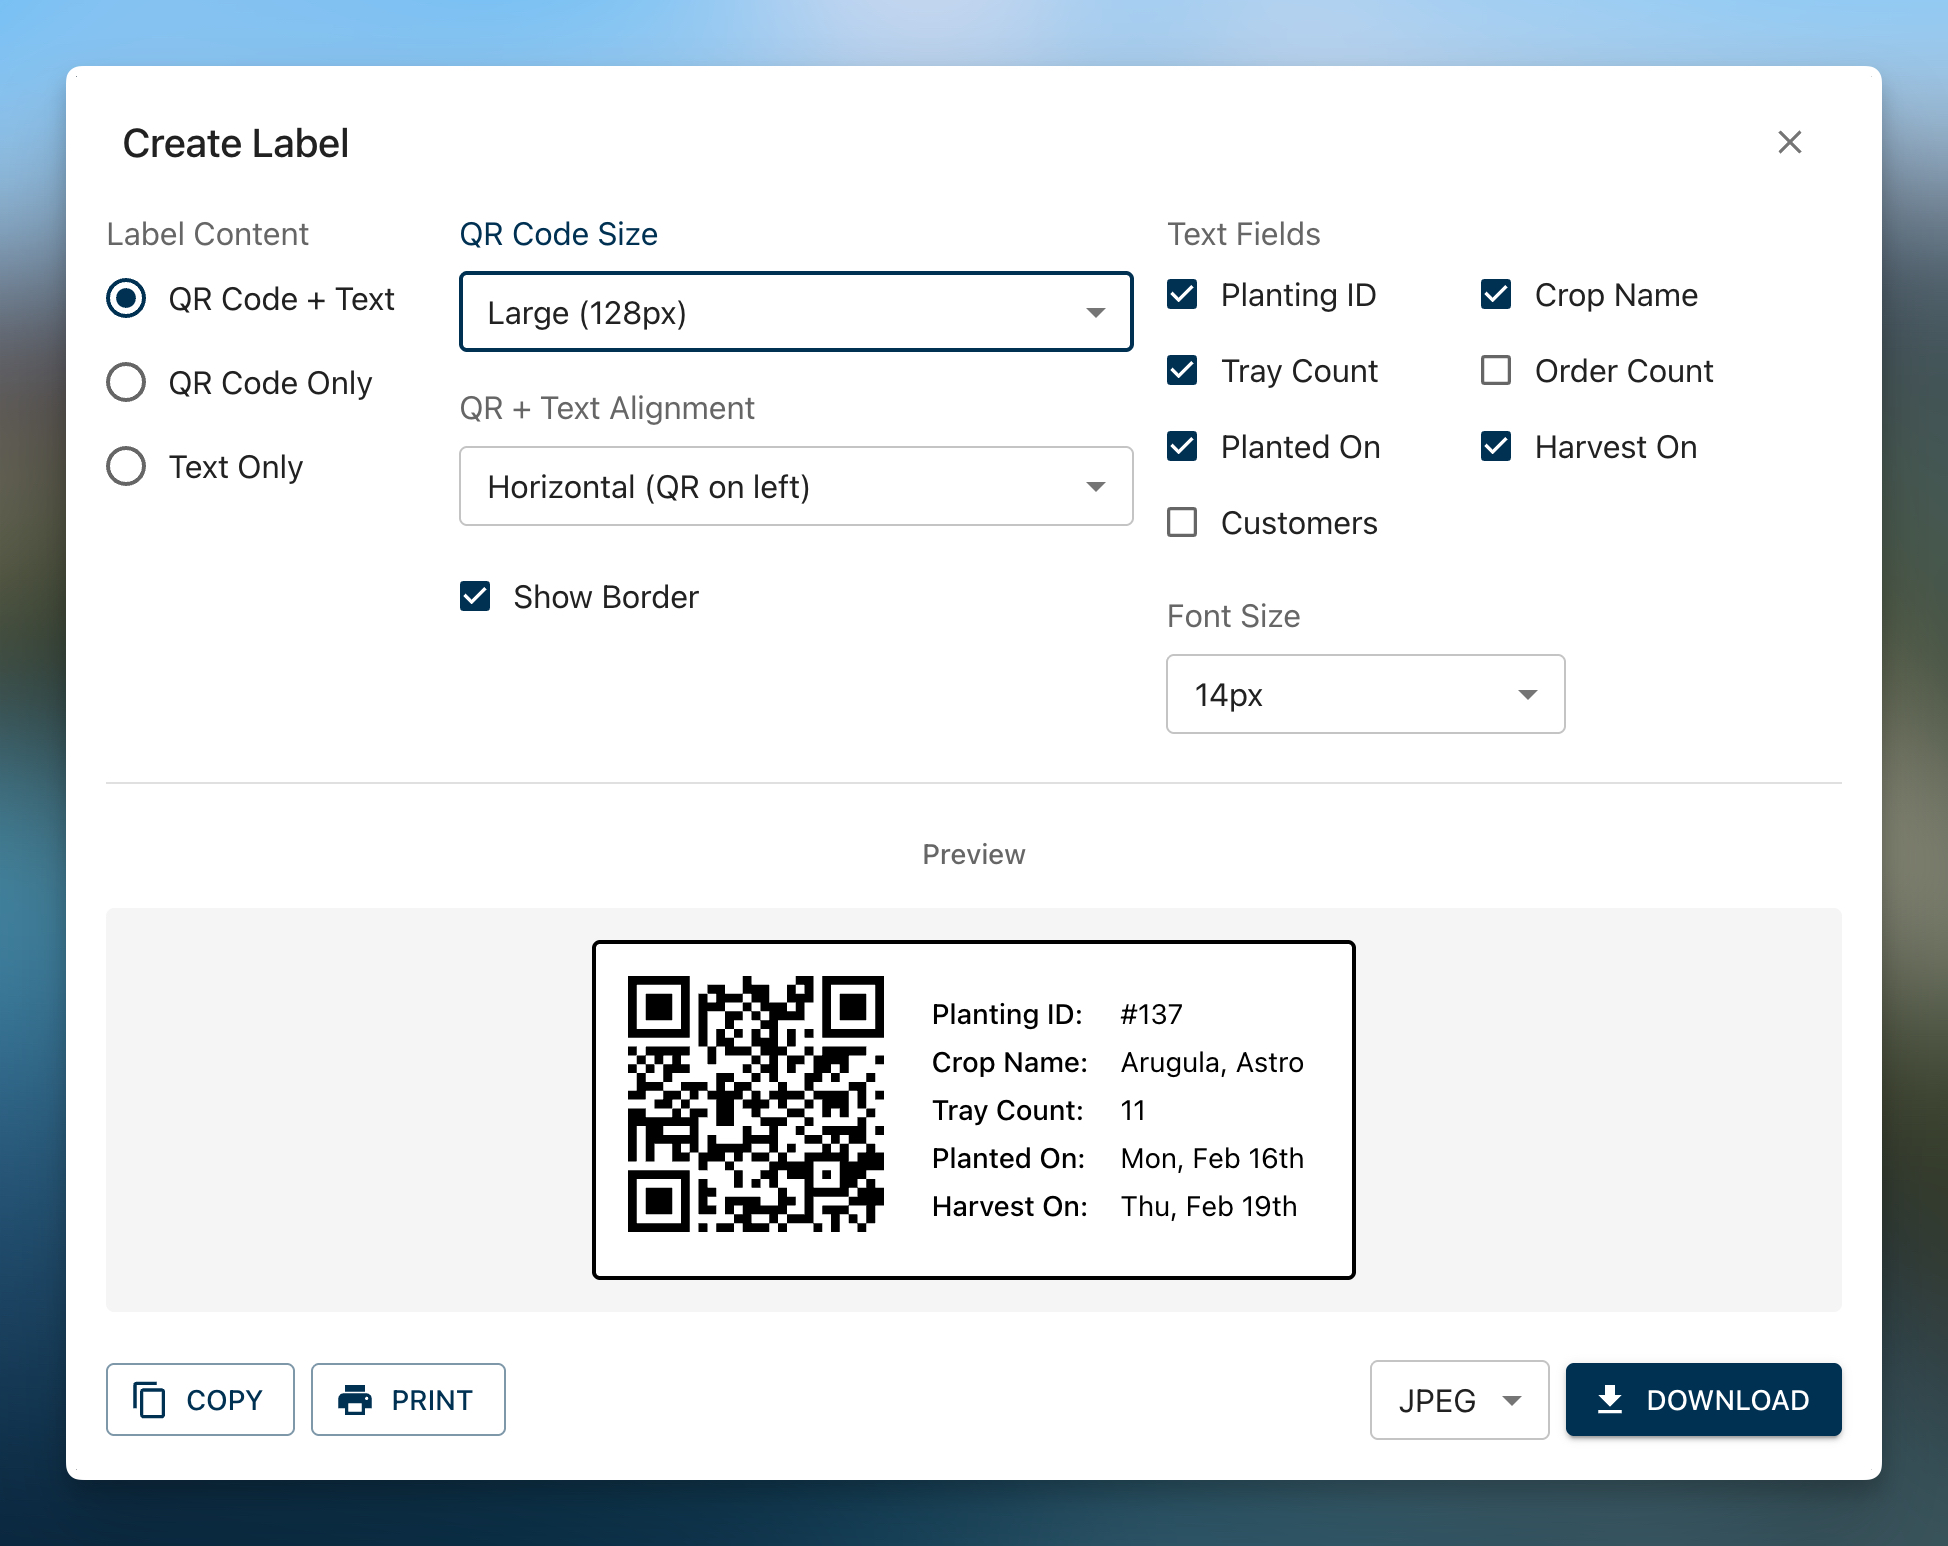The height and width of the screenshot is (1546, 1948).
Task: Open the QR Code Size dropdown
Action: [795, 311]
